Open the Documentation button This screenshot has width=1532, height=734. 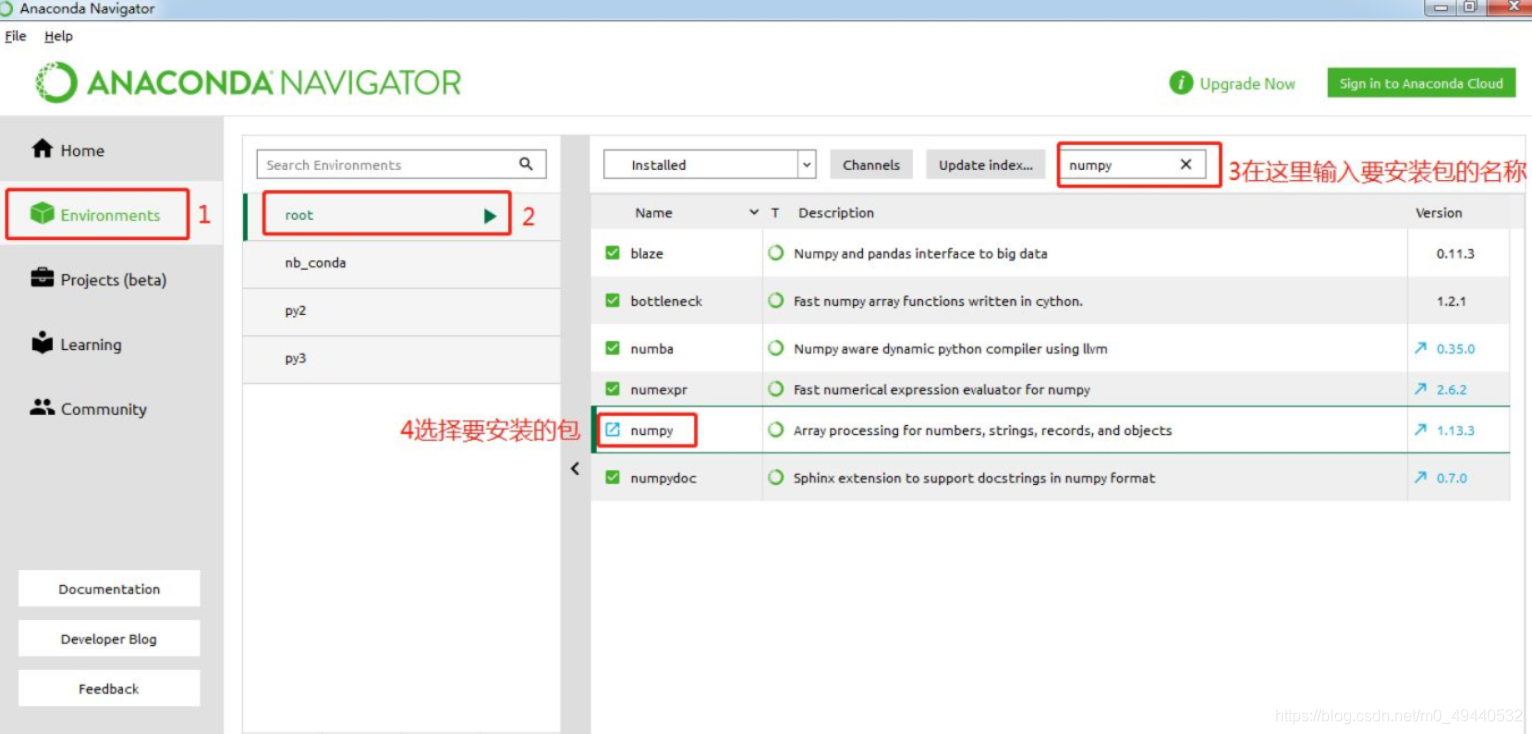(x=109, y=589)
